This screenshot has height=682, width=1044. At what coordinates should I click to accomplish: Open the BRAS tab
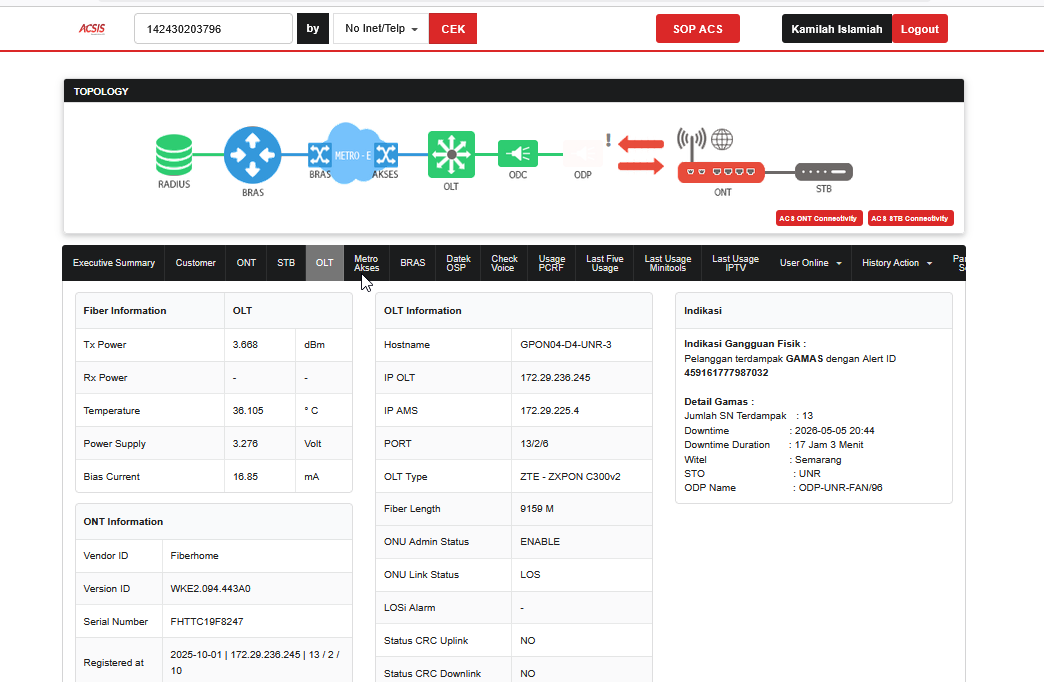click(x=413, y=263)
